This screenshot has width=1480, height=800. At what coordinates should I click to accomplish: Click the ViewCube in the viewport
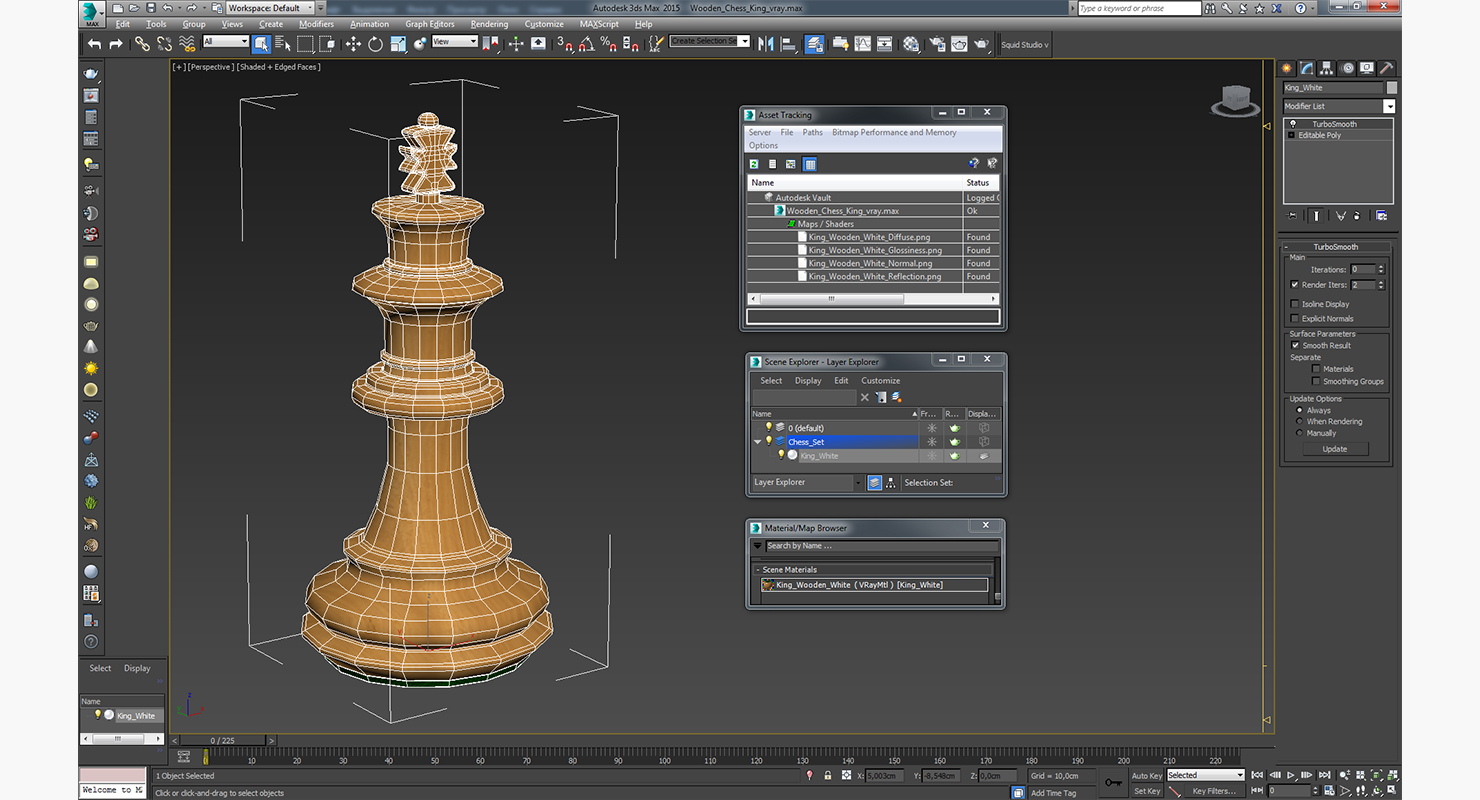(1236, 100)
